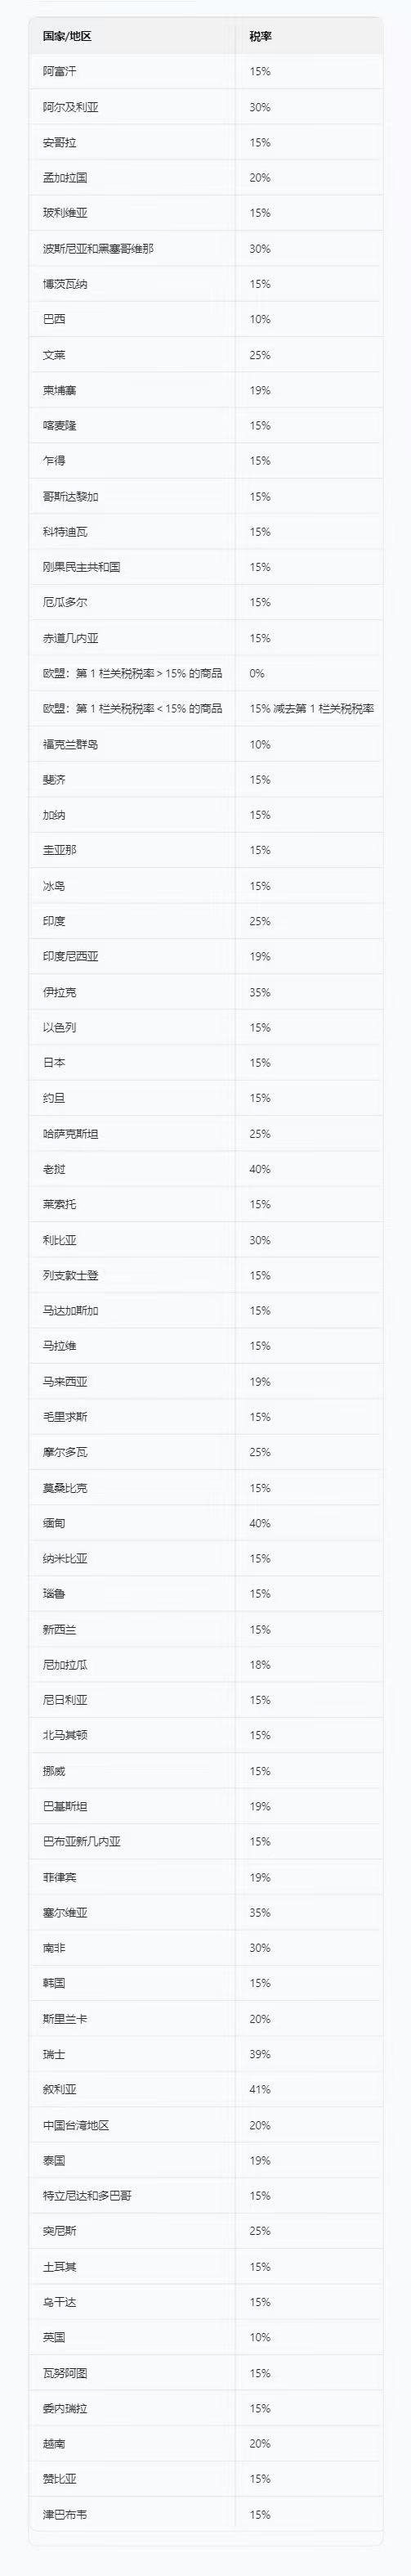Select the 瑞士 country cell
Image resolution: width=411 pixels, height=2576 pixels.
coord(132,2054)
